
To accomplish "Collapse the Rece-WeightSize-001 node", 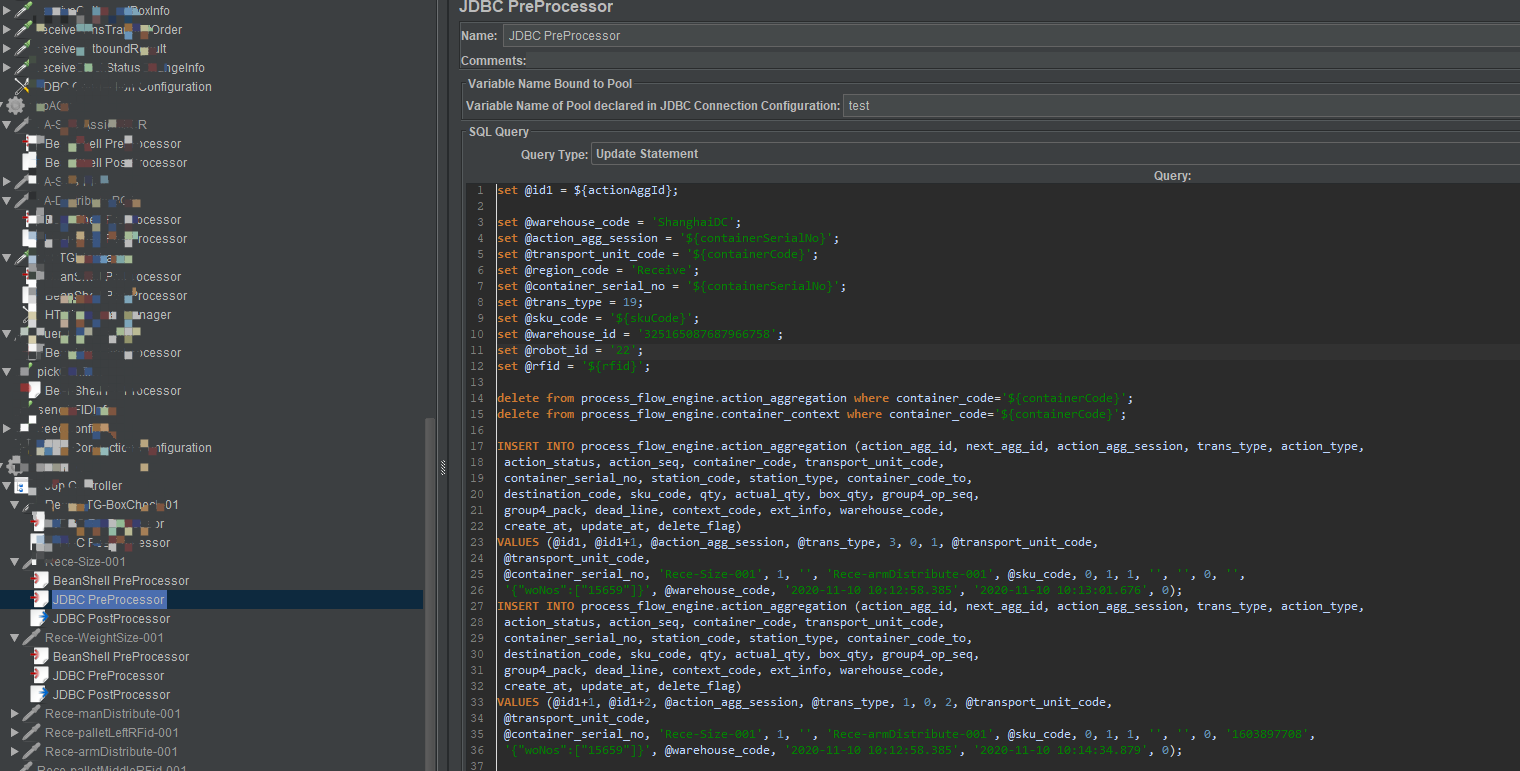I will pyautogui.click(x=14, y=638).
